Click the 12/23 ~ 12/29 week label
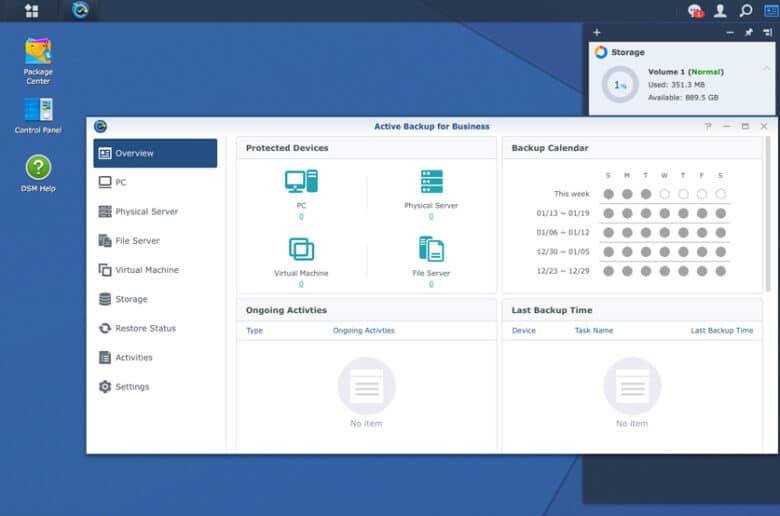 (x=563, y=271)
